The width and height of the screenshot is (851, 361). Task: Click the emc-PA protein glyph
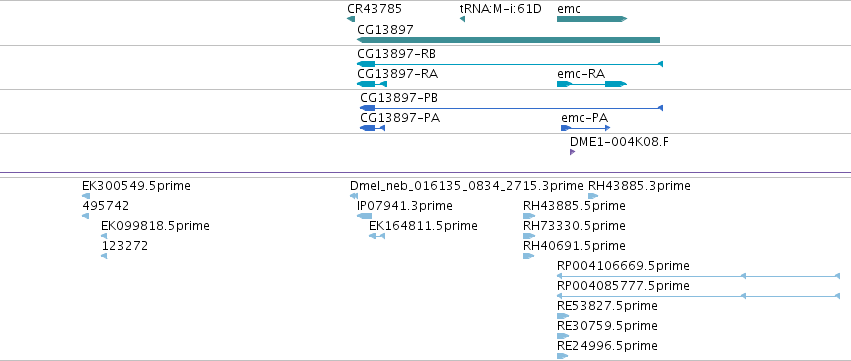point(586,128)
